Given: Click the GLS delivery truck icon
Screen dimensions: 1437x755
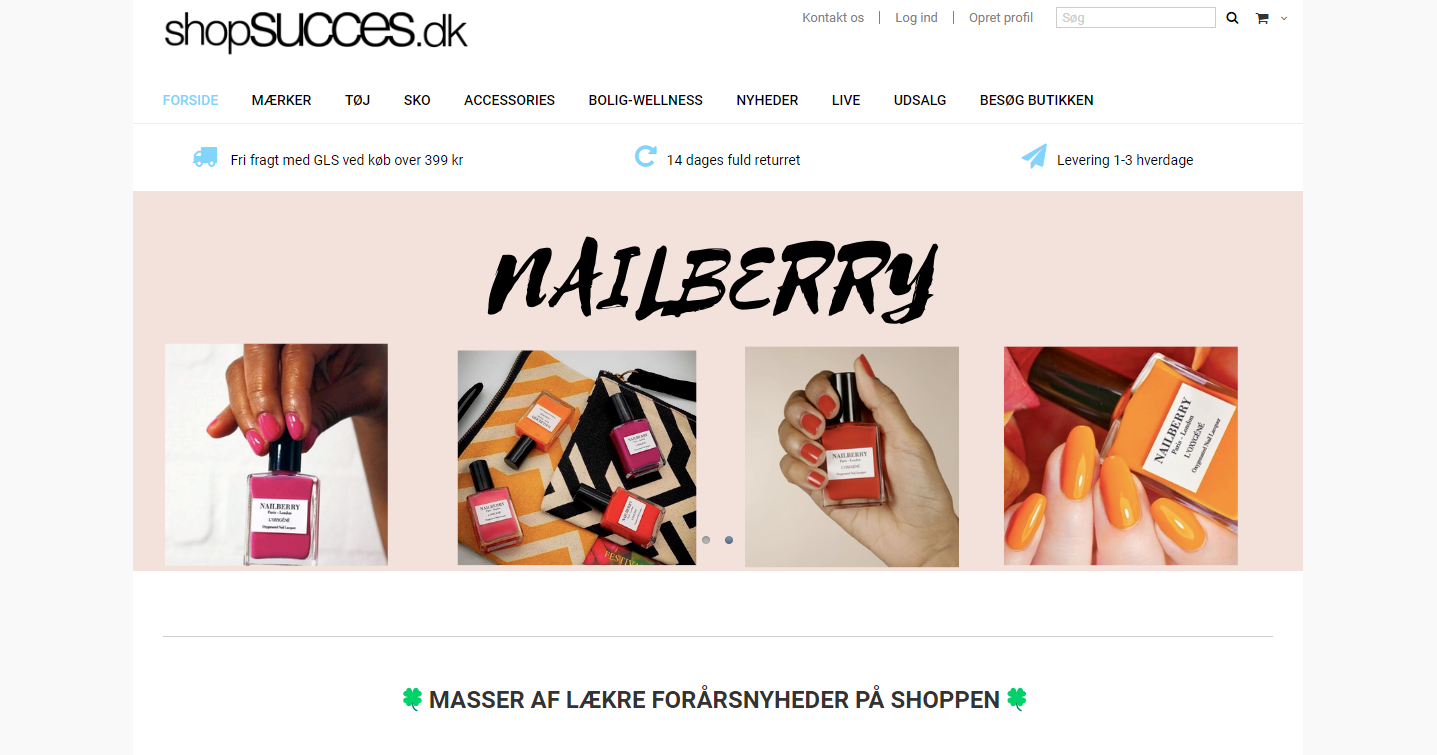Looking at the screenshot, I should click(x=205, y=157).
